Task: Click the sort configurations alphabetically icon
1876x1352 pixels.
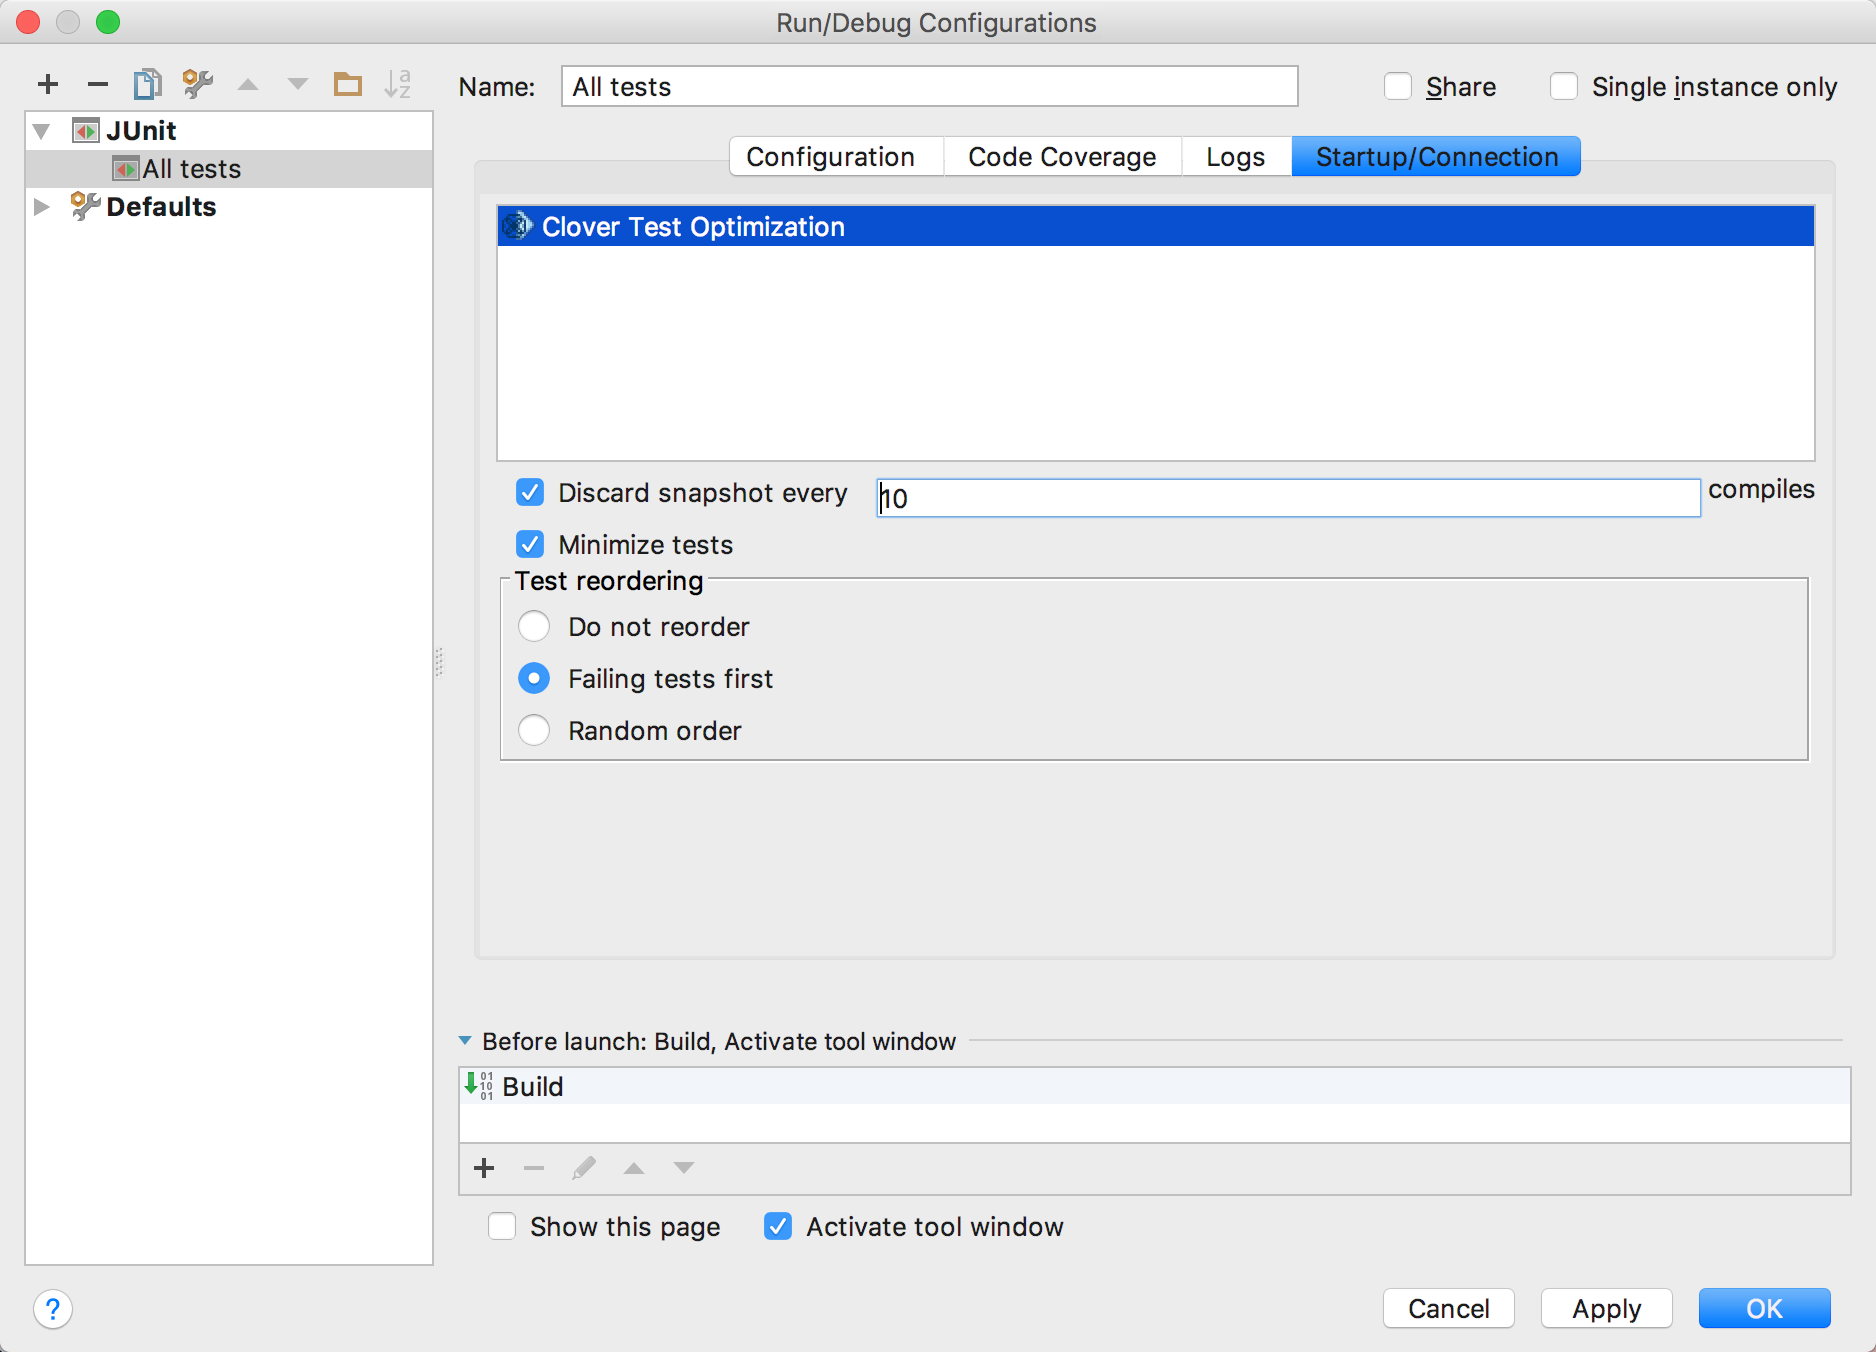Action: [x=397, y=85]
